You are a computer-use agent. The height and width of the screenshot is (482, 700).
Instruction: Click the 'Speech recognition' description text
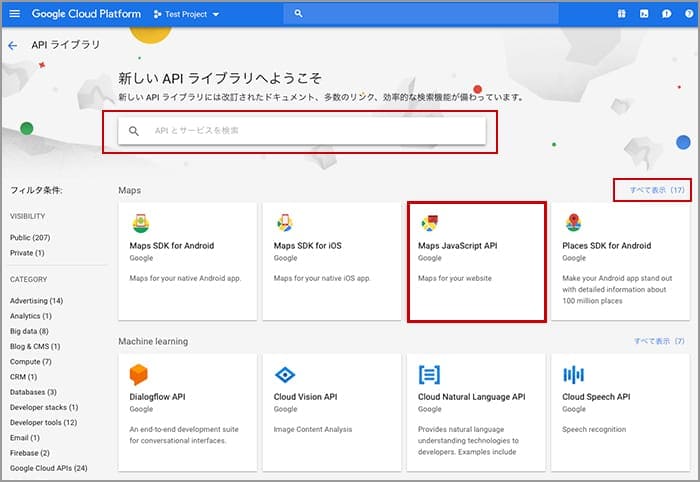[594, 429]
